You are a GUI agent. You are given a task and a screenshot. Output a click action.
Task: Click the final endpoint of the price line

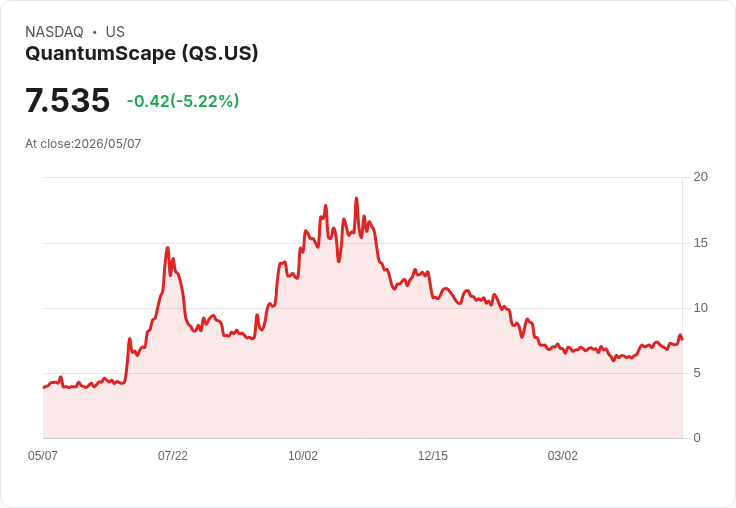682,339
